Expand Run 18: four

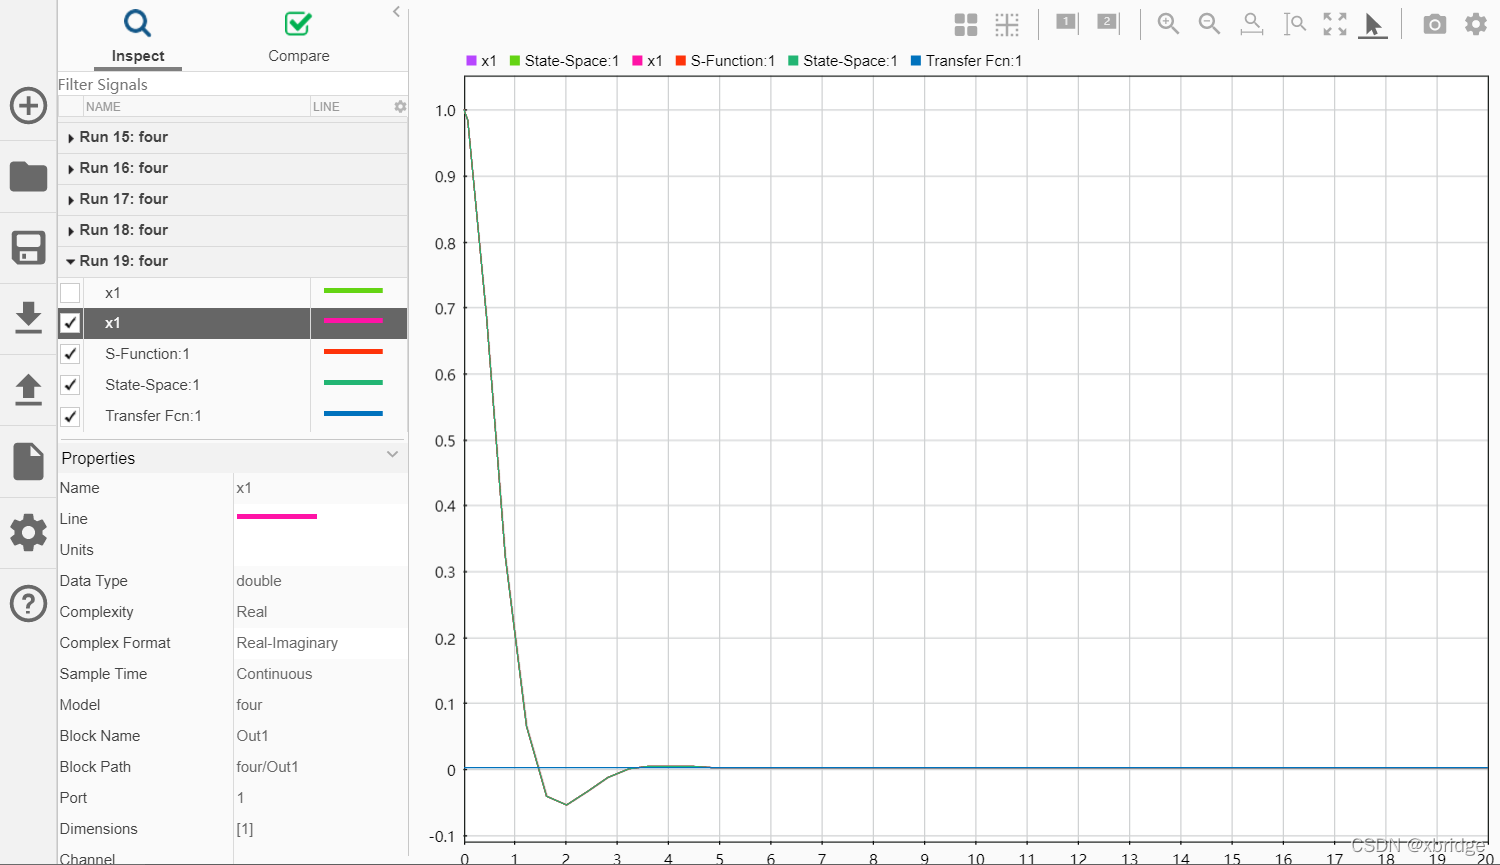[71, 231]
